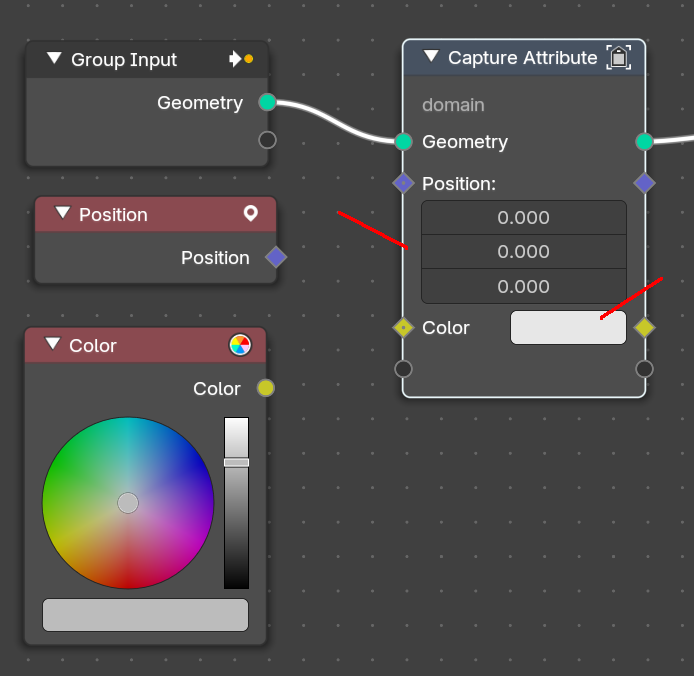694x676 pixels.
Task: Click Group Input Geometry output socket
Action: coord(267,102)
